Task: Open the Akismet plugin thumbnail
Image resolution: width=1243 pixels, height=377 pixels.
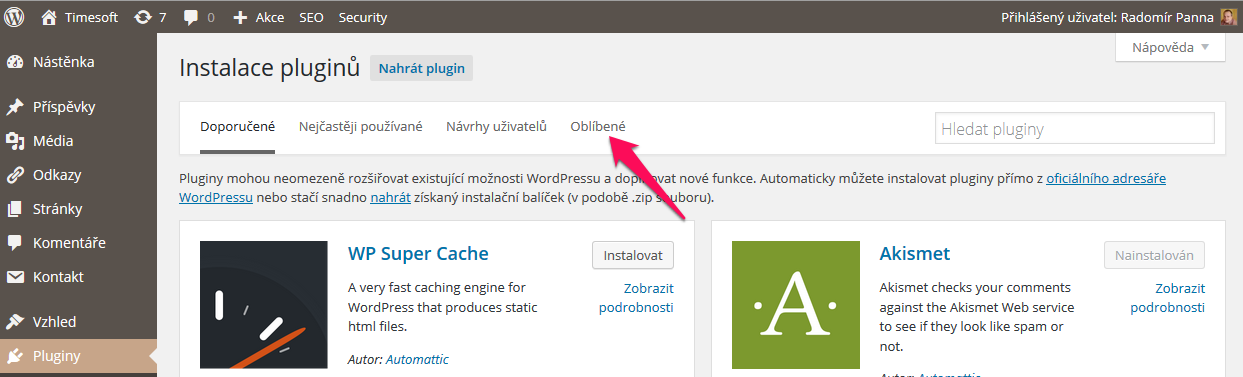Action: click(795, 305)
